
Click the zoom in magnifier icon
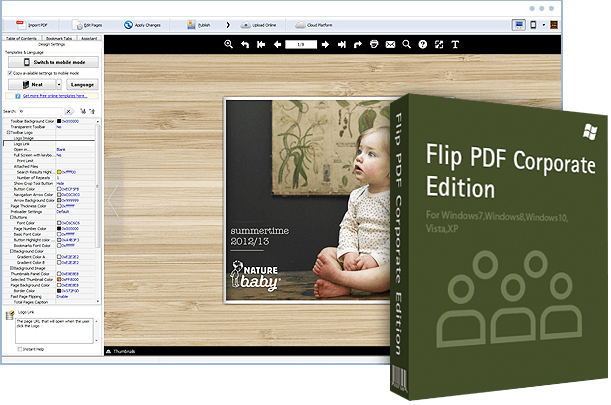tap(229, 45)
